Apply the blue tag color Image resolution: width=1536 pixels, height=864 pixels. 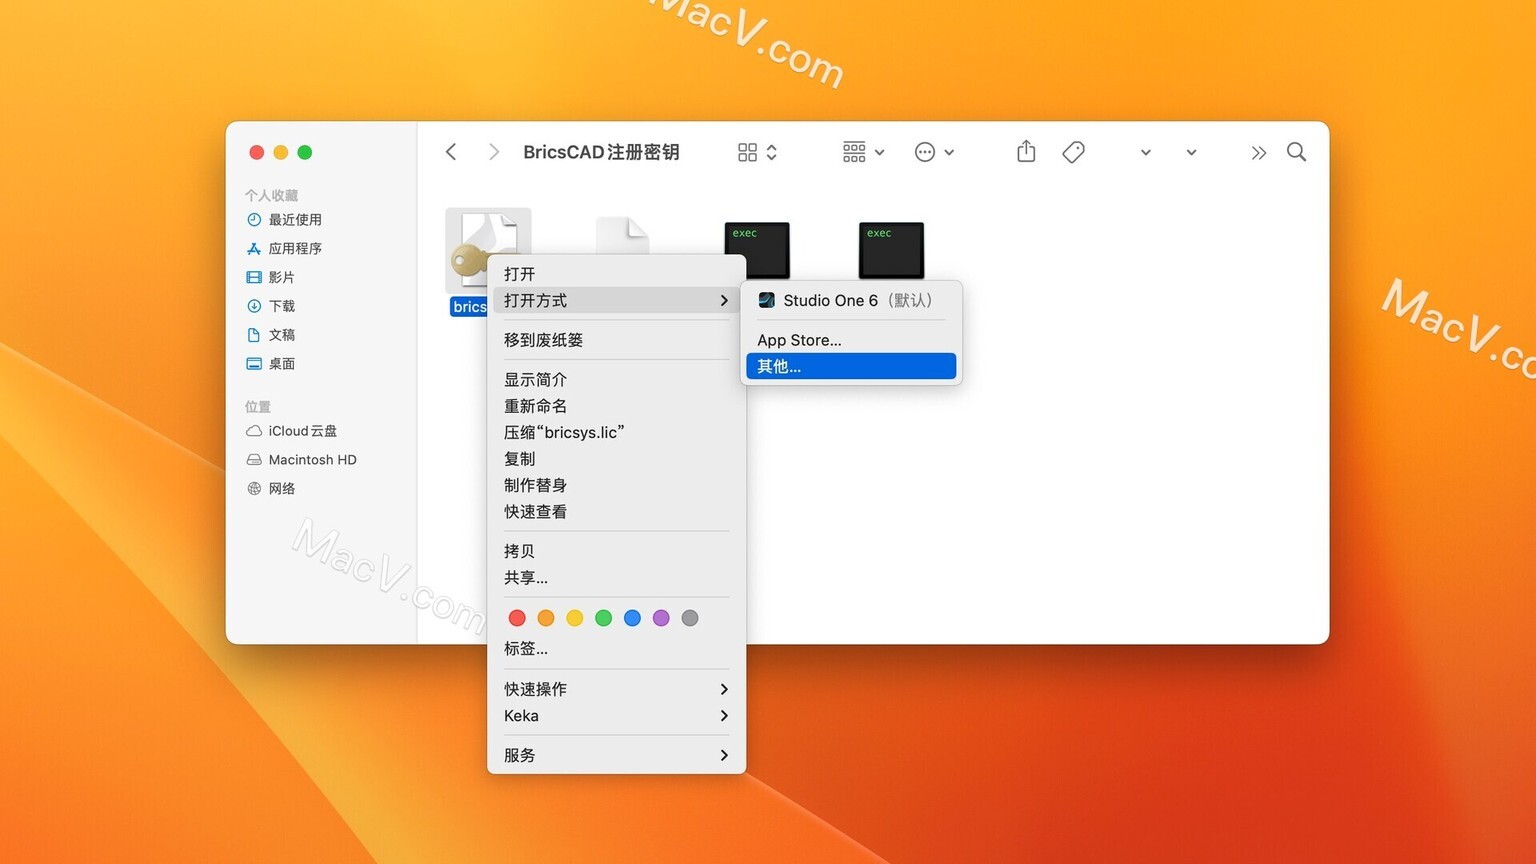632,618
